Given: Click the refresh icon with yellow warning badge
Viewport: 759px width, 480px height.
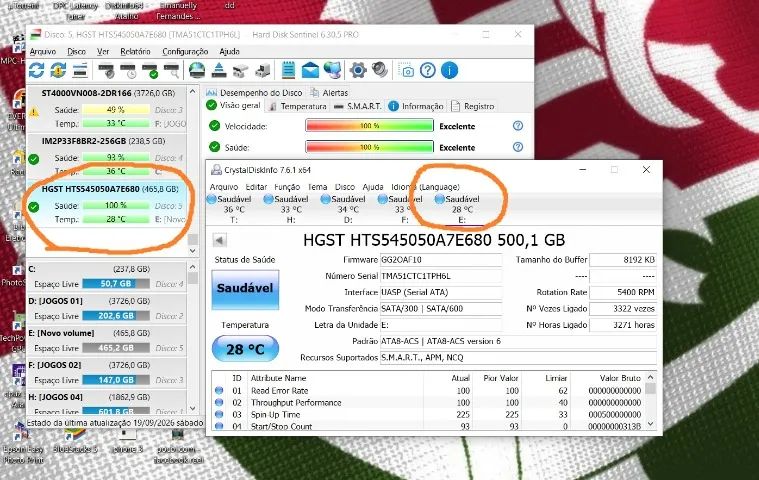Looking at the screenshot, I should [58, 71].
